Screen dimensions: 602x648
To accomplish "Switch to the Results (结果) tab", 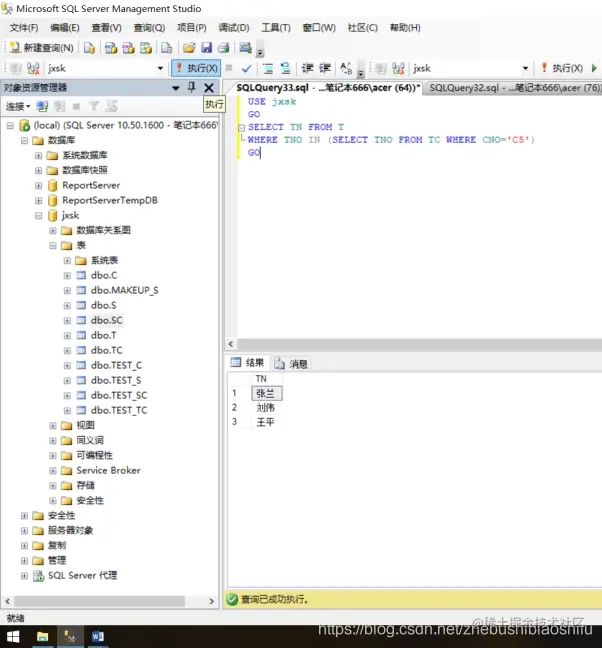I will (248, 362).
